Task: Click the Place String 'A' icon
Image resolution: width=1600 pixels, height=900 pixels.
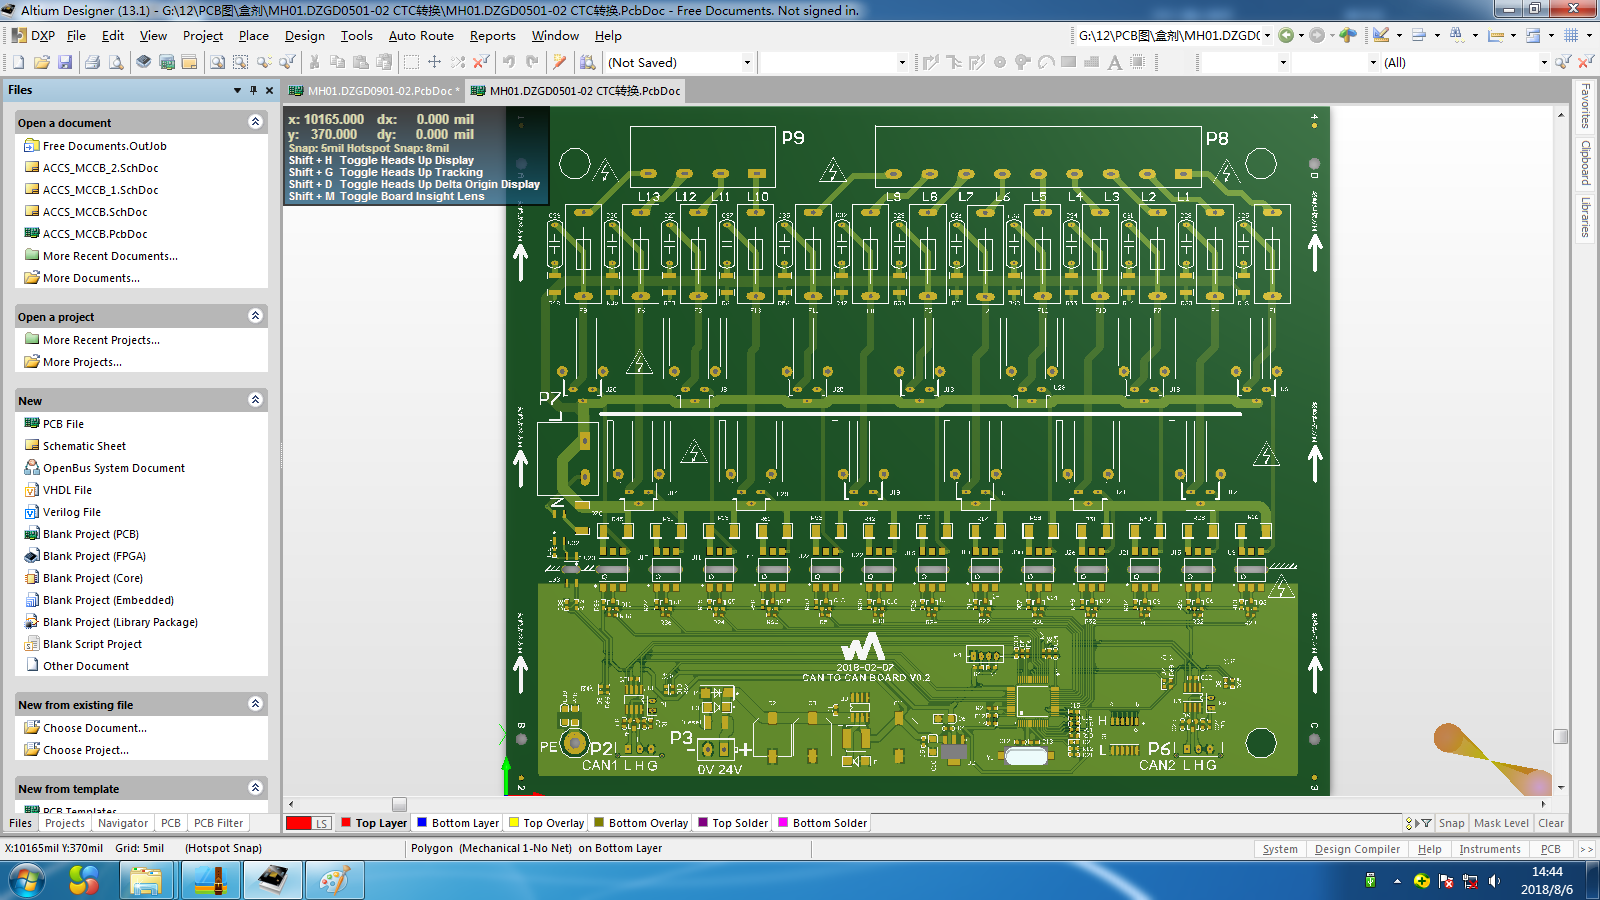Action: click(1115, 62)
